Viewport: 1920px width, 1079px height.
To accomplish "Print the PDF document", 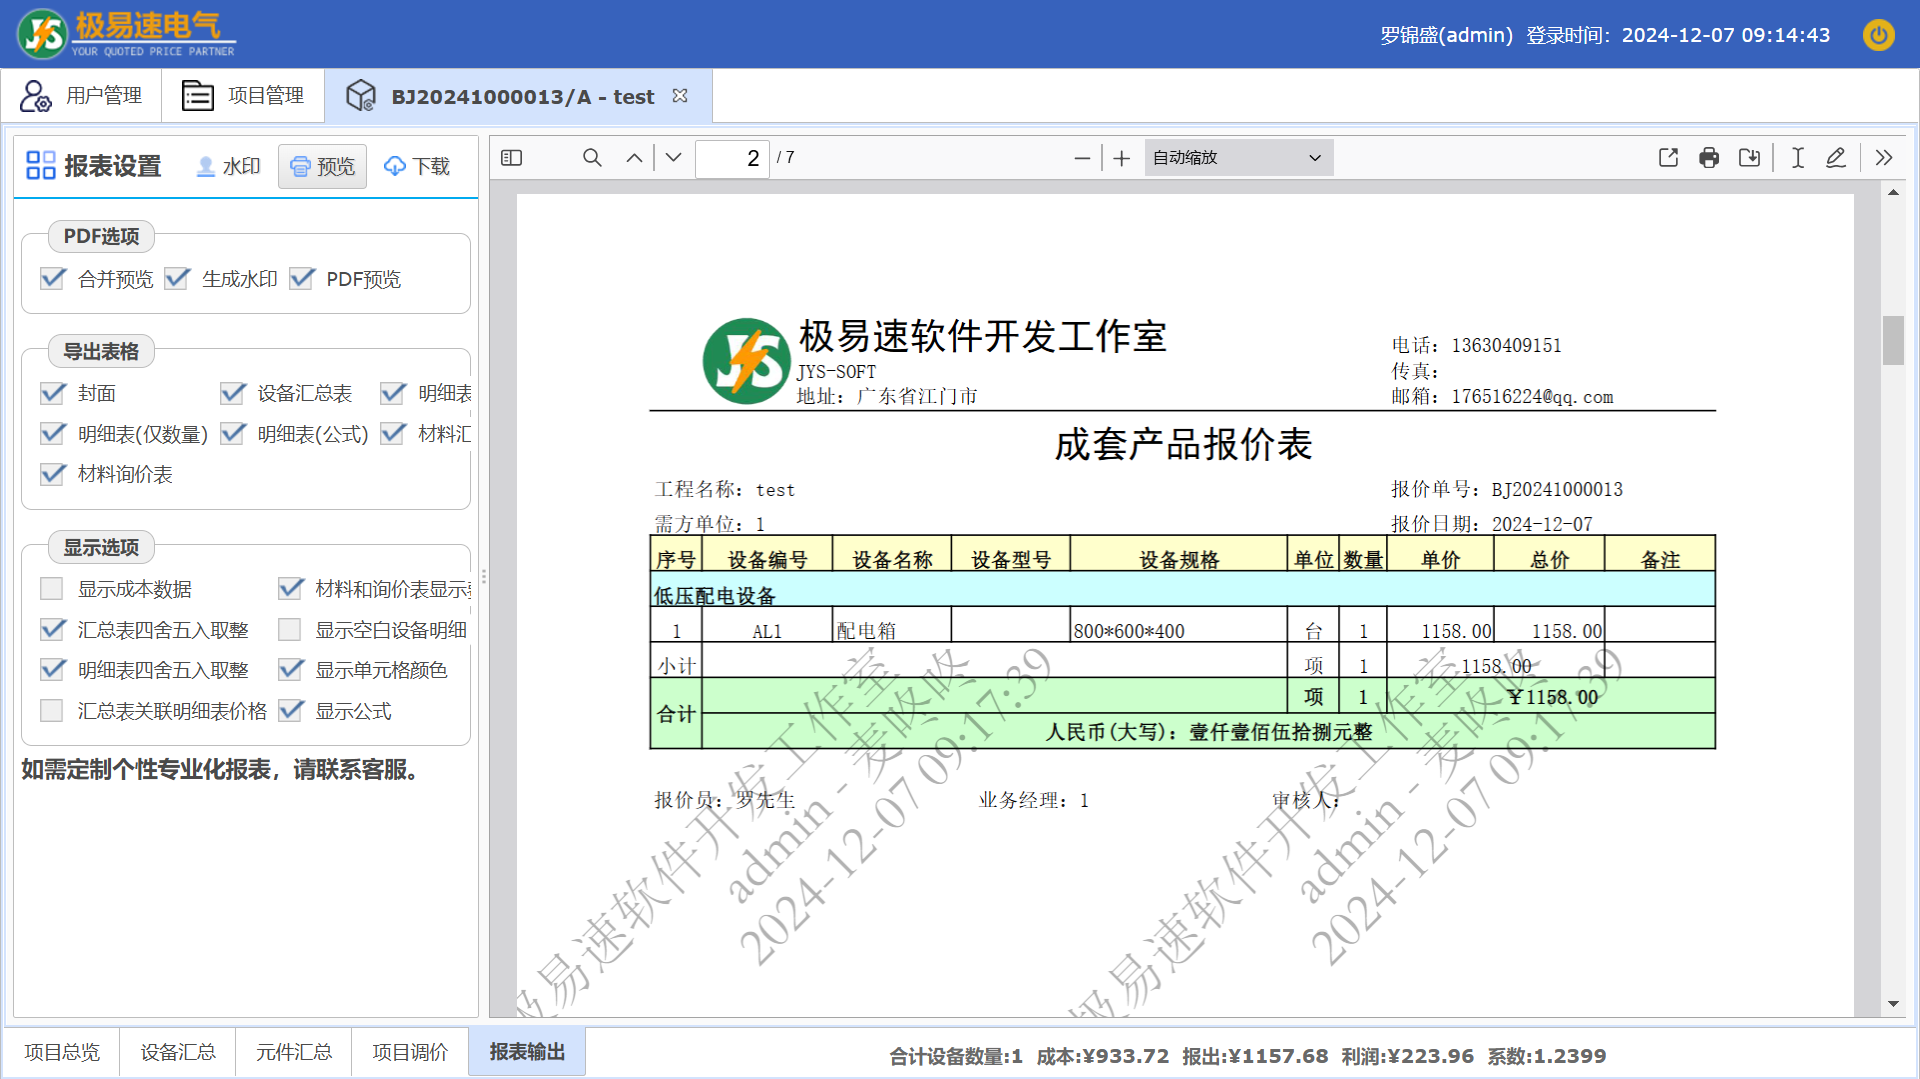I will (1709, 158).
